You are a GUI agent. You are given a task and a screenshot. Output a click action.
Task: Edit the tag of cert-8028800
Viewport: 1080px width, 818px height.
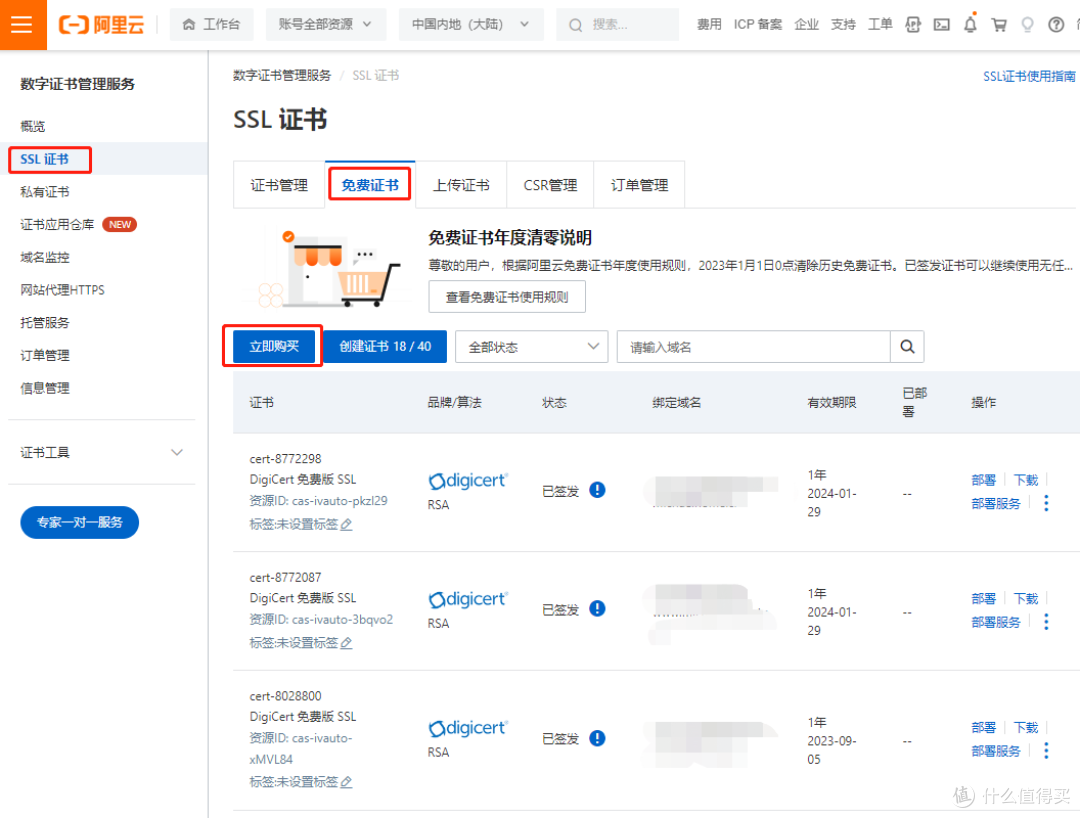click(346, 782)
